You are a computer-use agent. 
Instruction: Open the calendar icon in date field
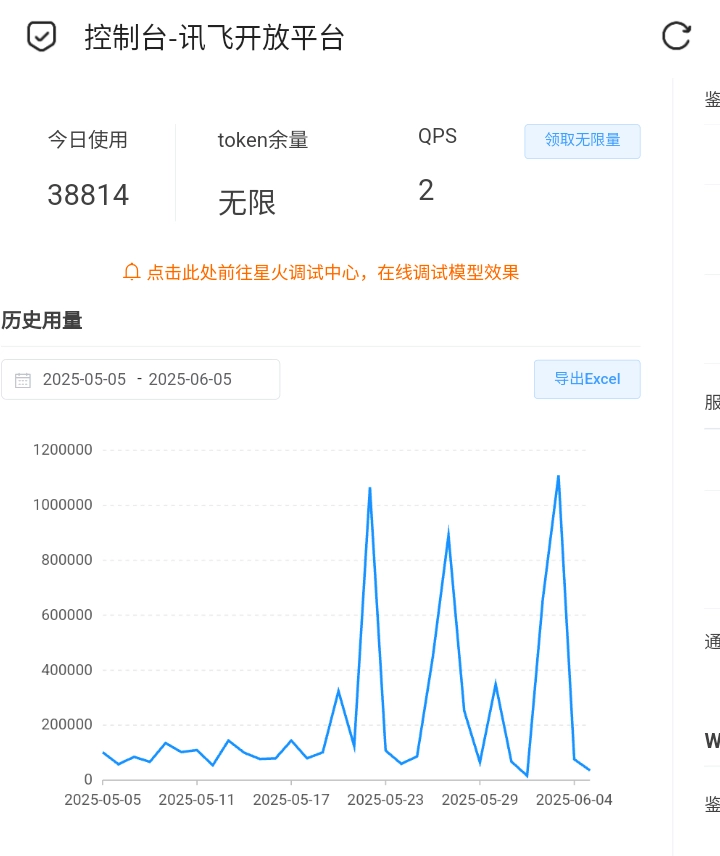click(22, 380)
